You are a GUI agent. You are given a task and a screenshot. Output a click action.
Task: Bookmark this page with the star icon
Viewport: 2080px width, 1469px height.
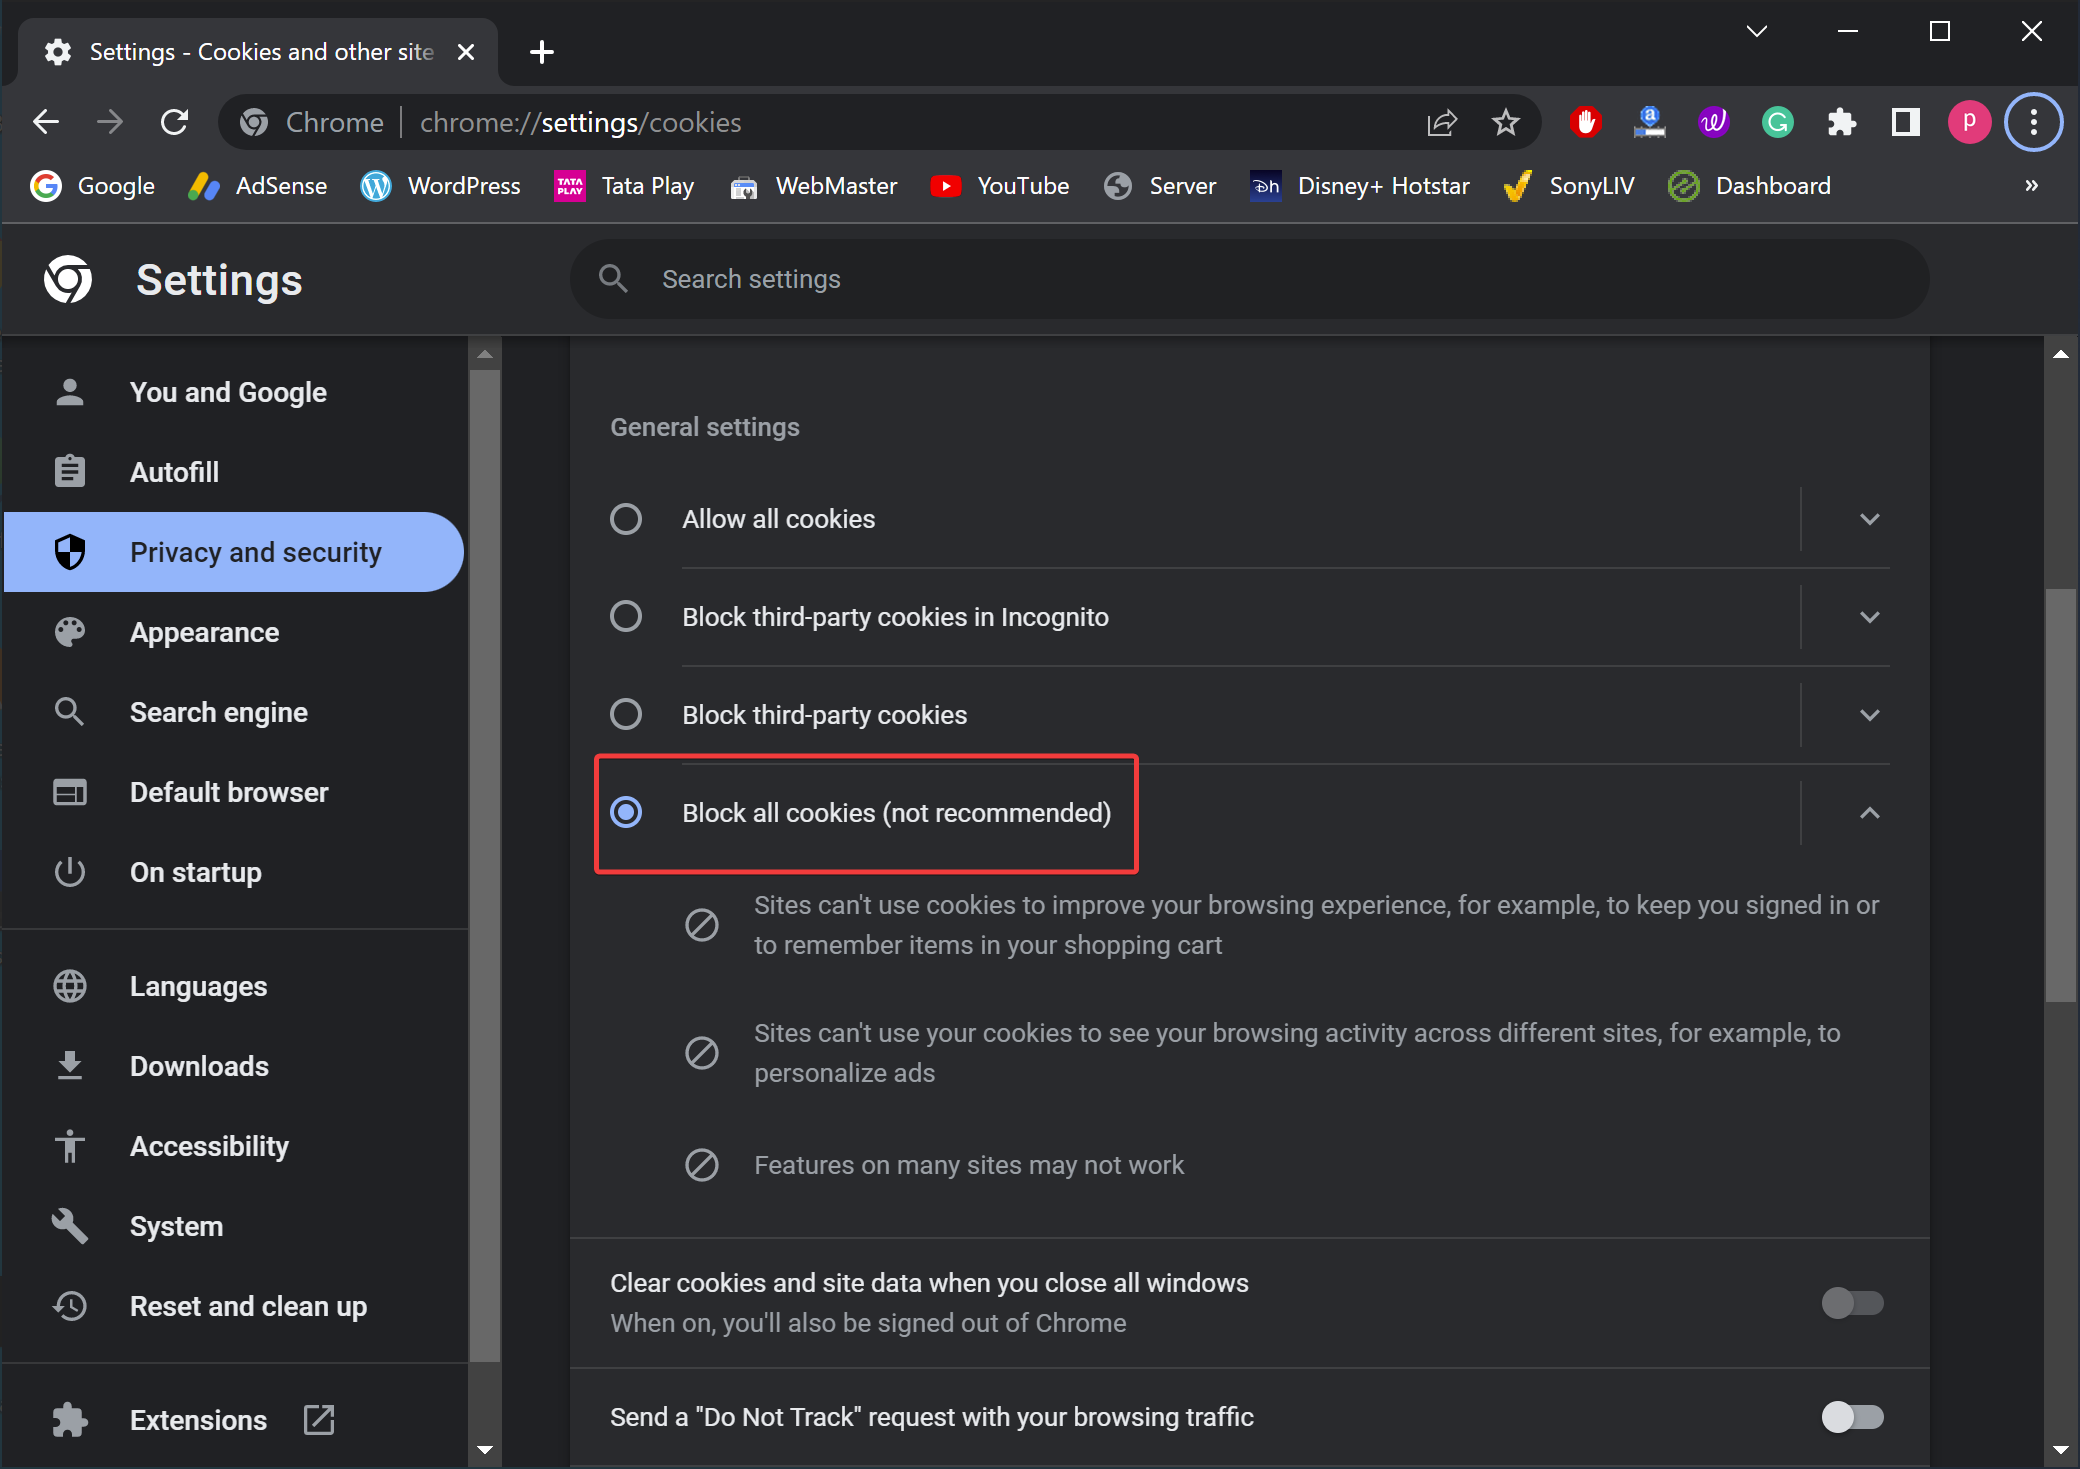(x=1505, y=123)
